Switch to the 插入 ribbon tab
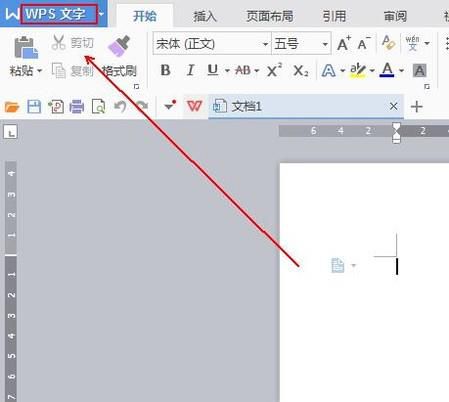This screenshot has height=402, width=449. click(205, 16)
